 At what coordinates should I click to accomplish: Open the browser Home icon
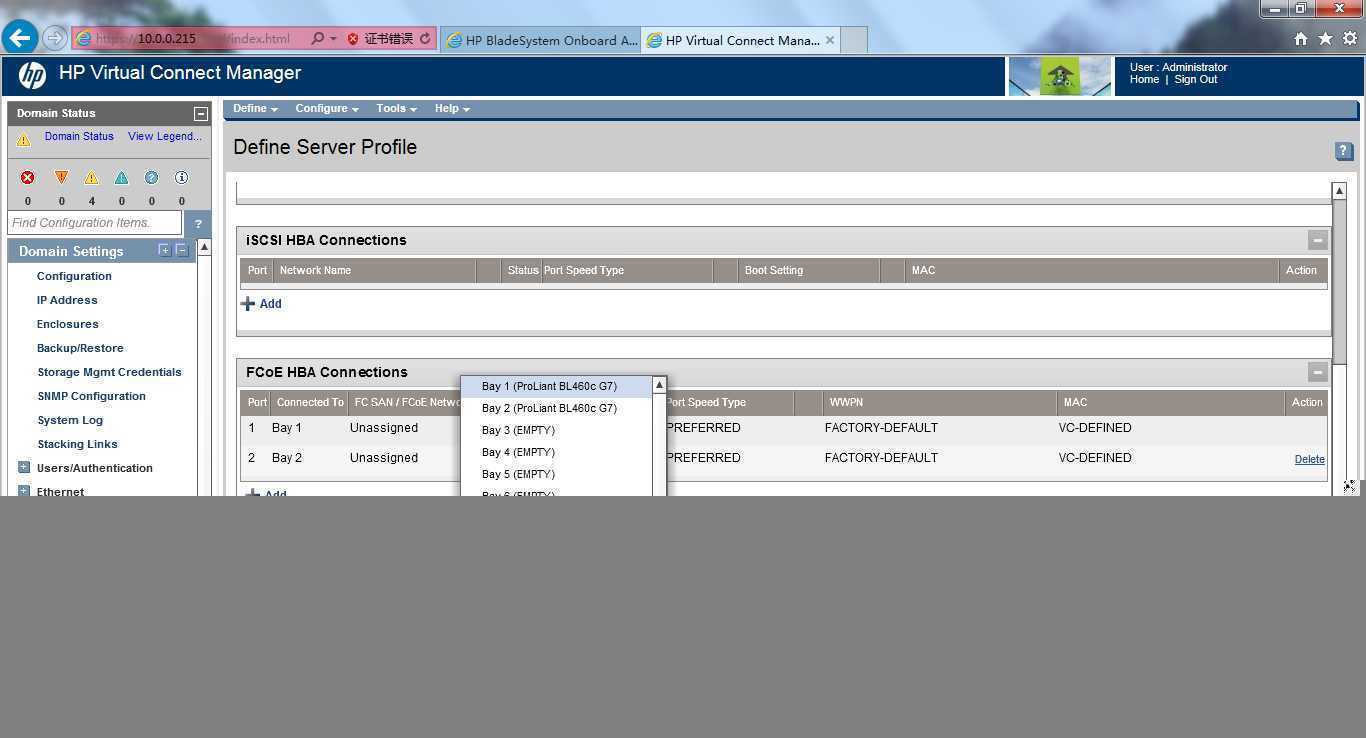[x=1300, y=39]
